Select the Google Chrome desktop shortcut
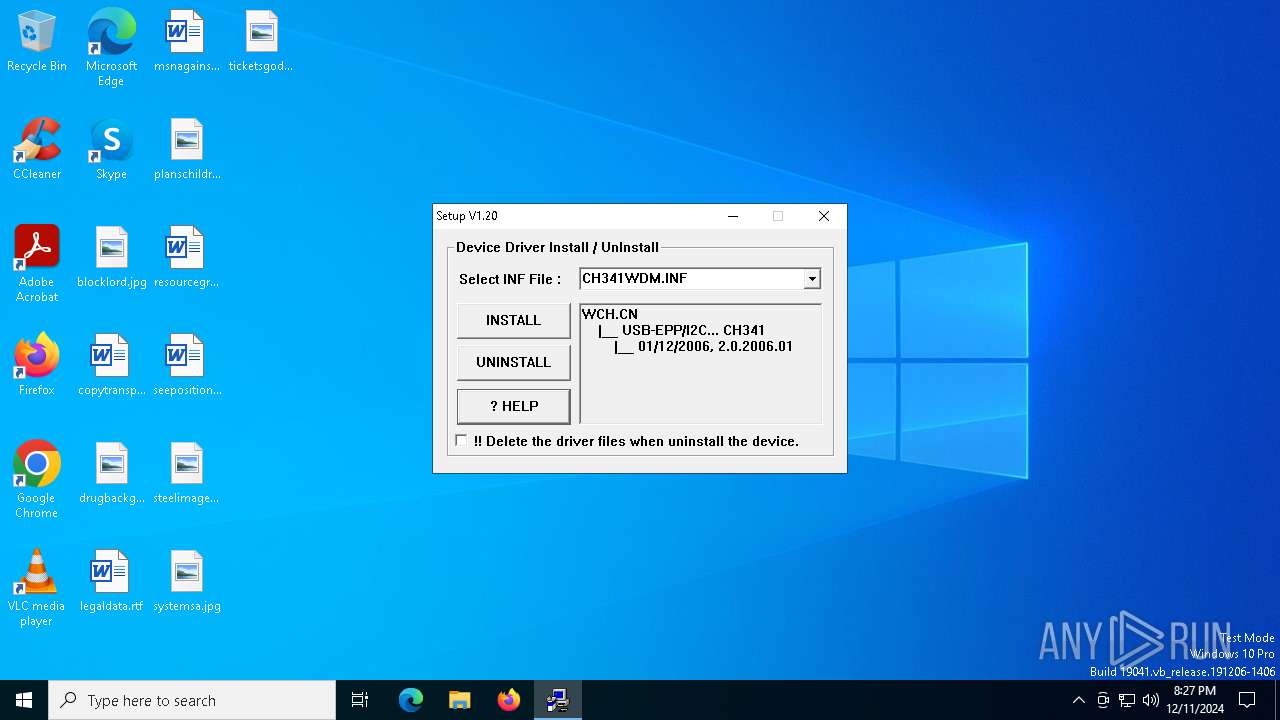Image resolution: width=1280 pixels, height=720 pixels. pos(37,480)
